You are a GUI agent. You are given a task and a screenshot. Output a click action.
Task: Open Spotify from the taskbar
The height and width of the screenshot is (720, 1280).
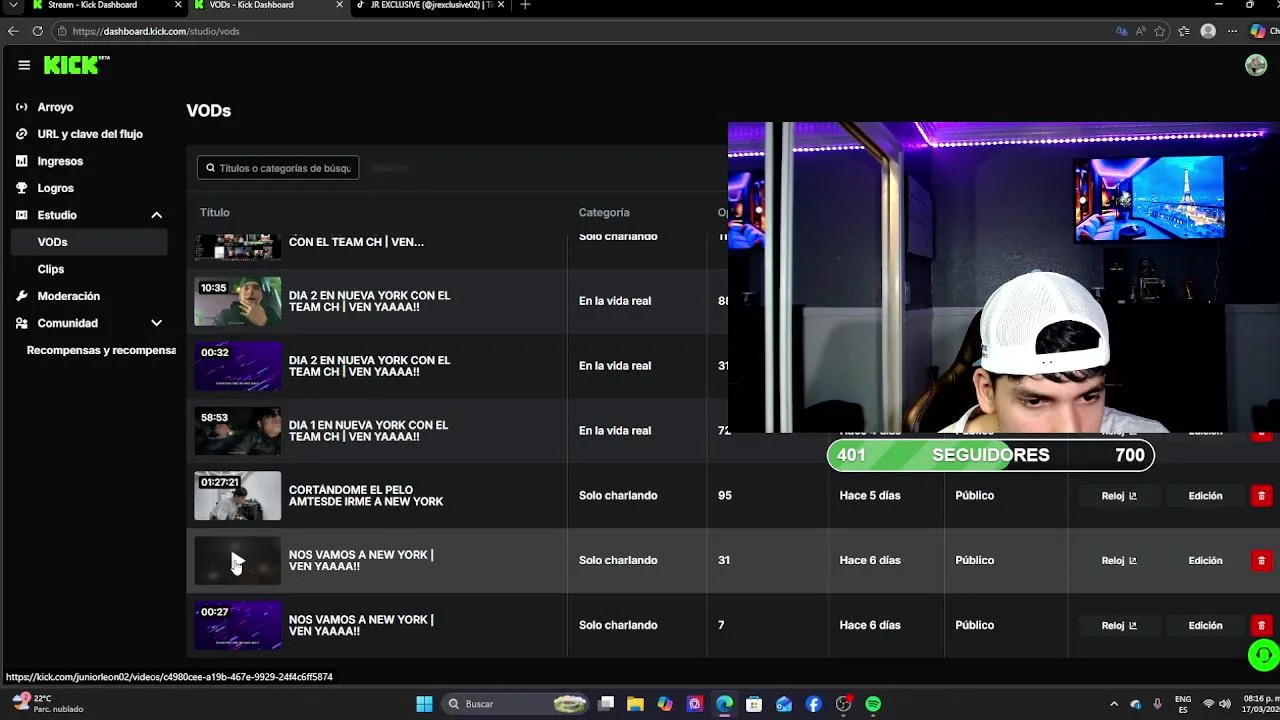tap(873, 704)
